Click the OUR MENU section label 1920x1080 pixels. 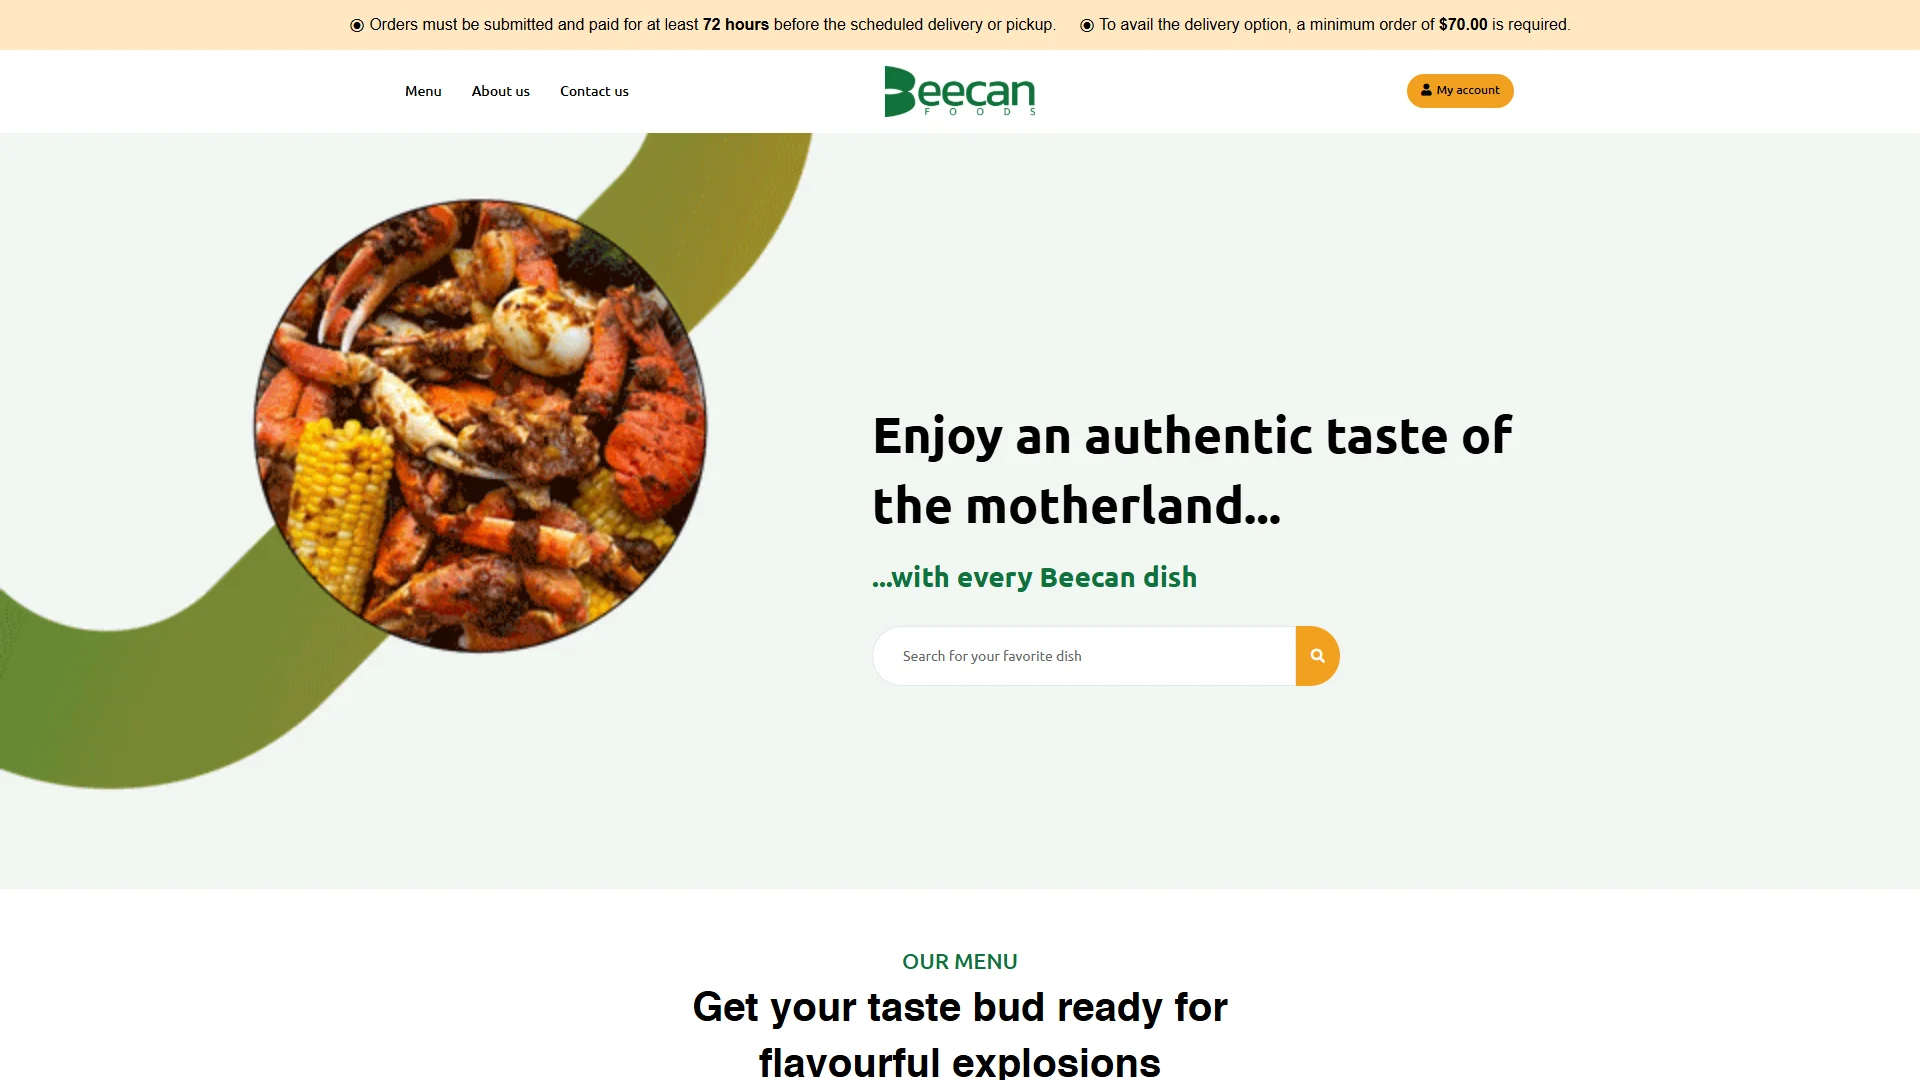[960, 961]
